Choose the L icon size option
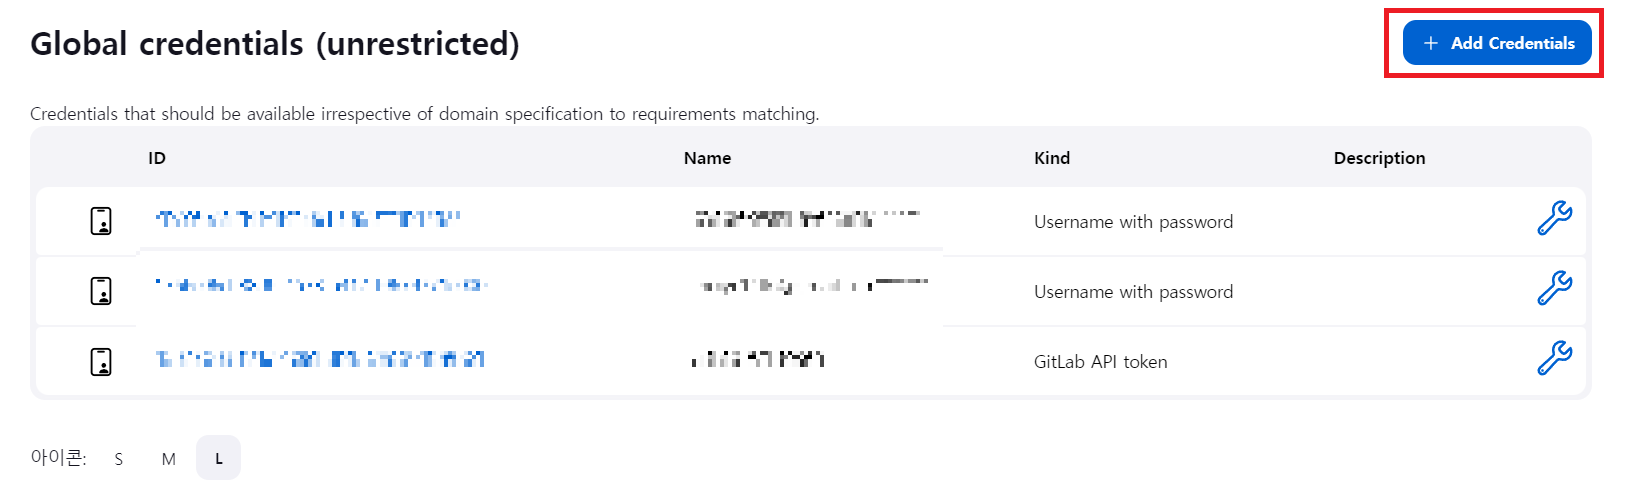 pos(218,458)
